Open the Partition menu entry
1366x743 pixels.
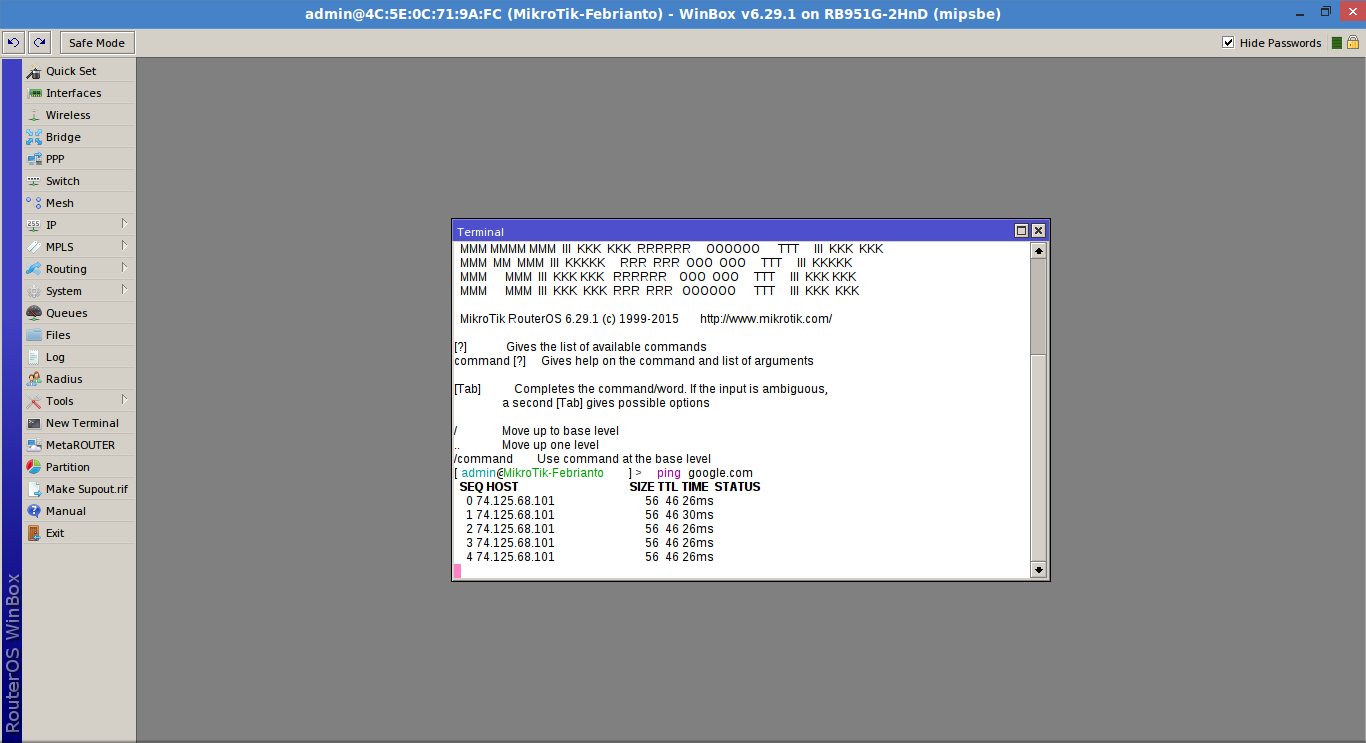pos(79,467)
